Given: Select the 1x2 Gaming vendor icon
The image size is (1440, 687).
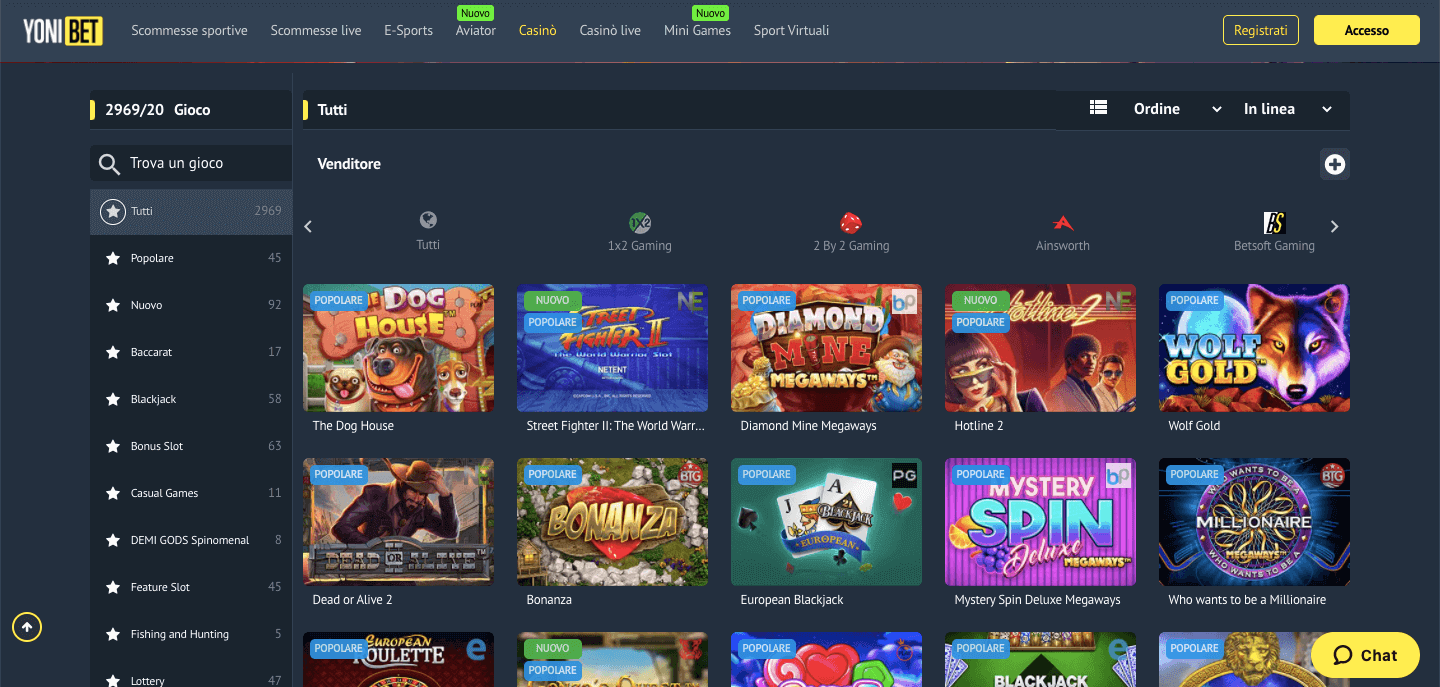Looking at the screenshot, I should tap(639, 222).
